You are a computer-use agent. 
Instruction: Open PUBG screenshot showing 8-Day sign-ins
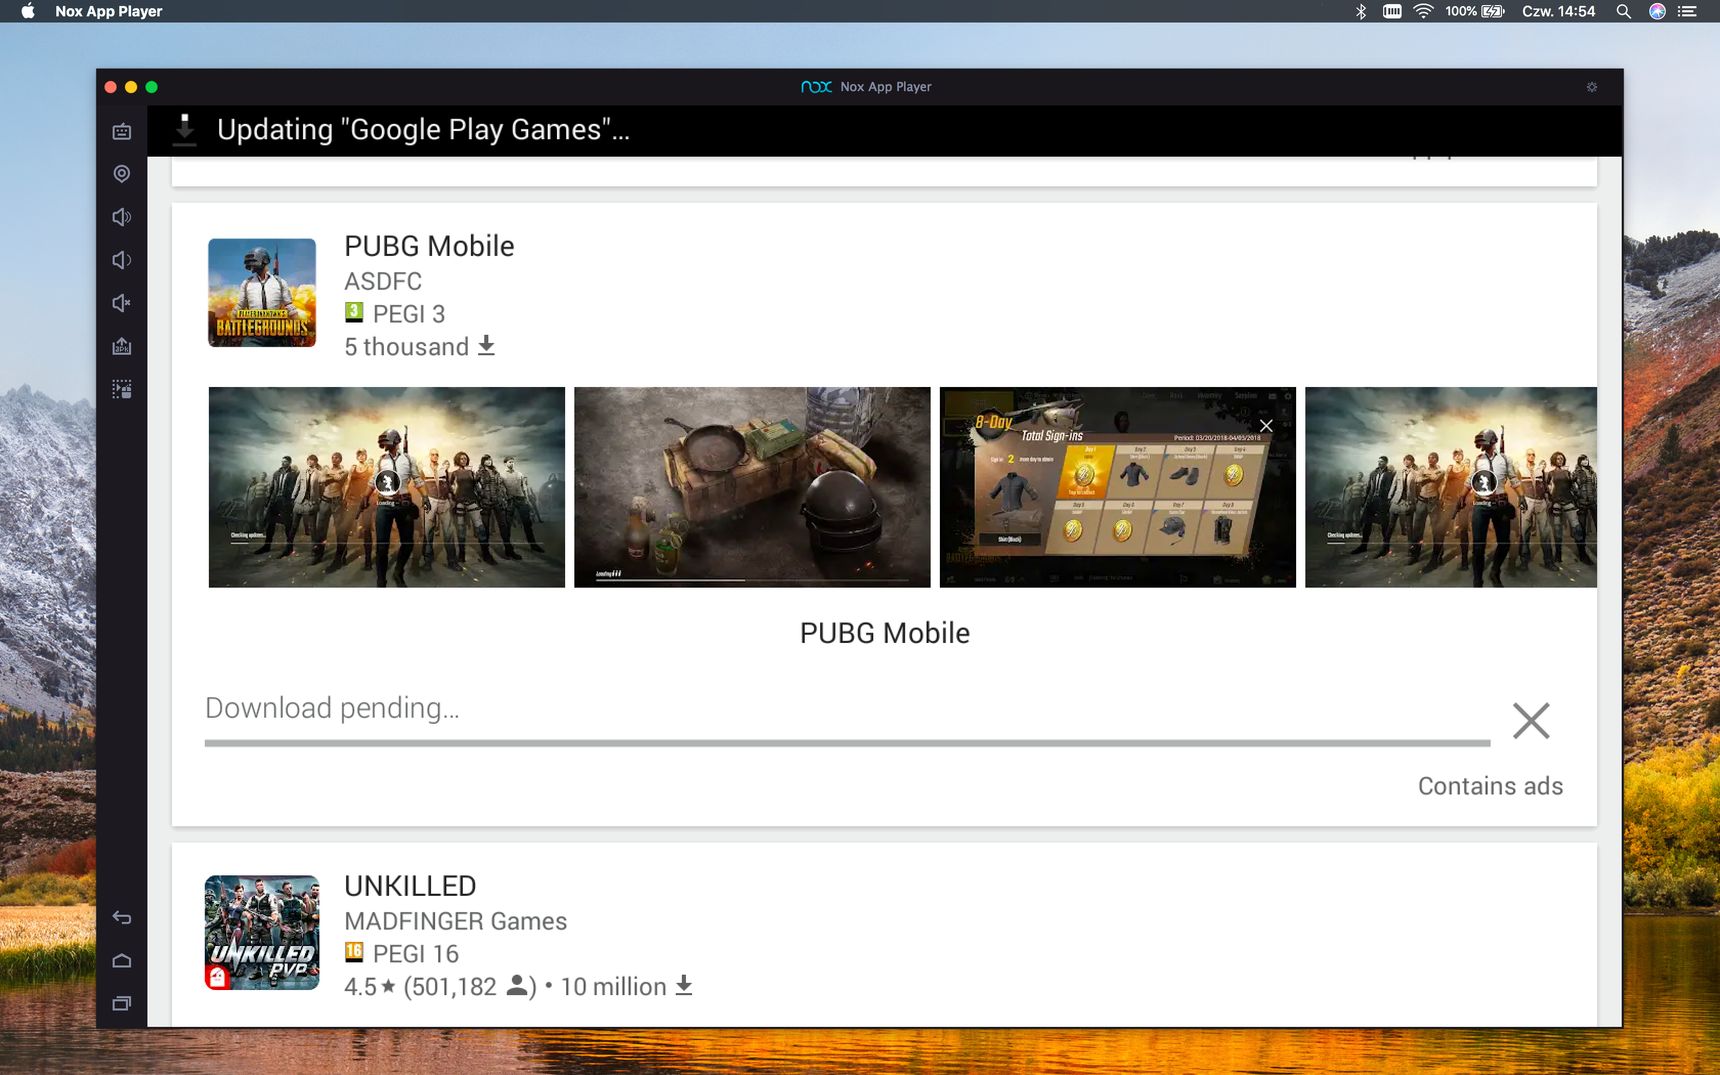click(1118, 487)
